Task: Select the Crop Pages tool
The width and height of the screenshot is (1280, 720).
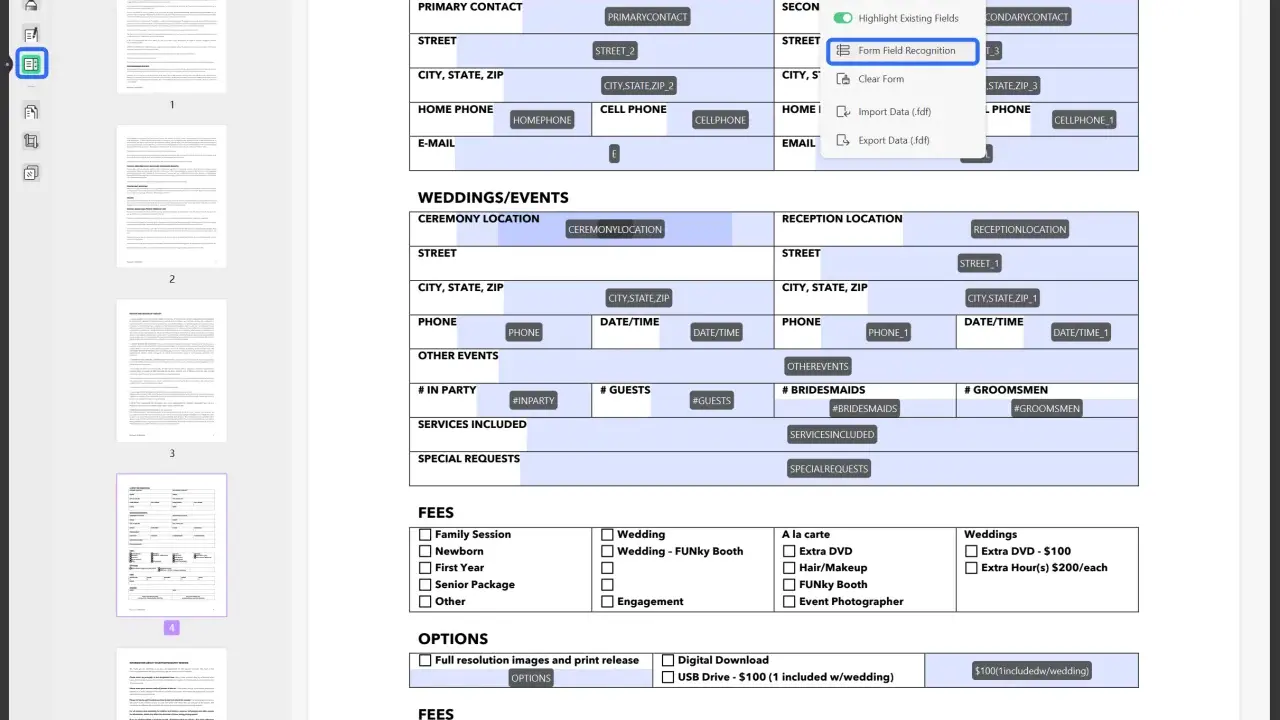Action: (x=31, y=141)
